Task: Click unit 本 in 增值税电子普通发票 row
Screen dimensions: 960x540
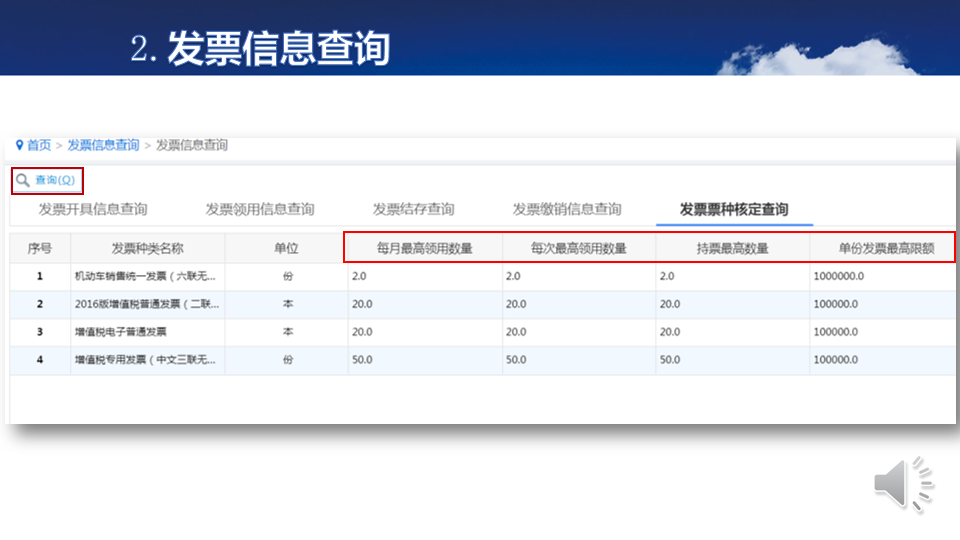Action: (288, 332)
